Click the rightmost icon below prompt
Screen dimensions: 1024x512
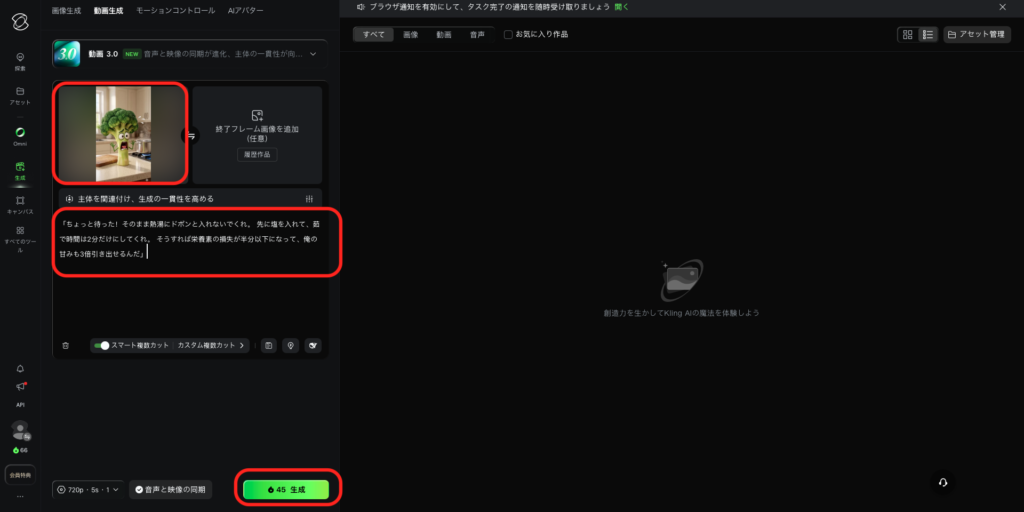click(313, 345)
